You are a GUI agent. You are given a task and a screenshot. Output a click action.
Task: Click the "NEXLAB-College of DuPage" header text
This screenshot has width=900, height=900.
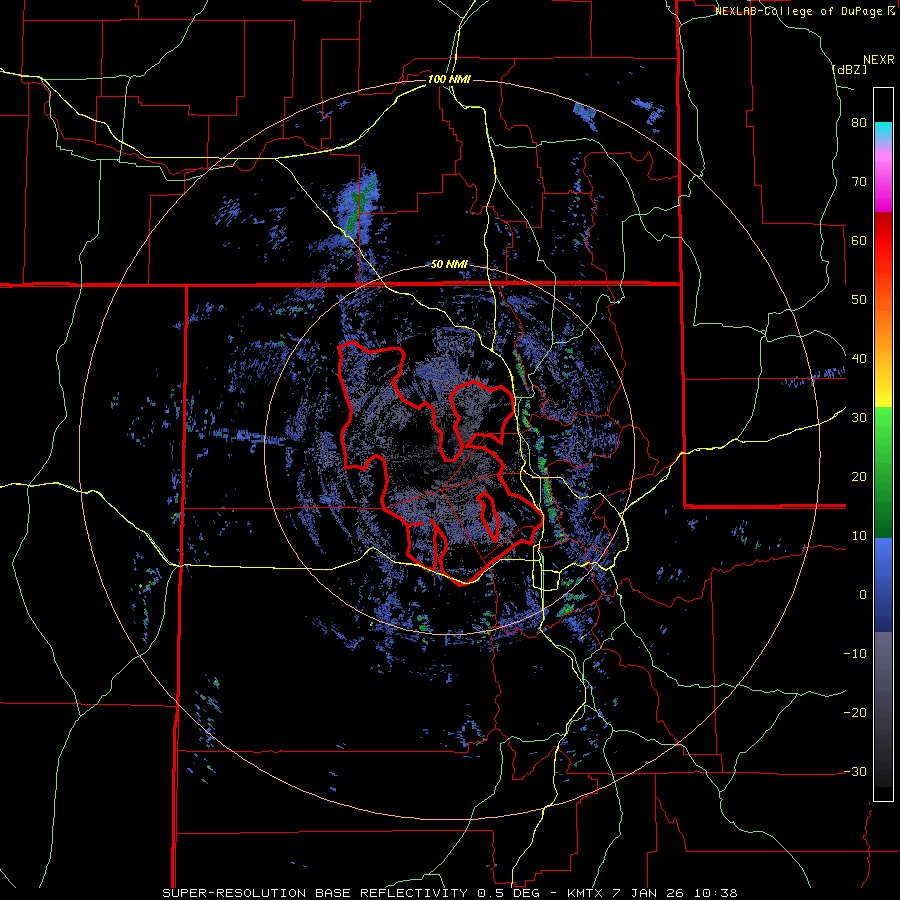(x=801, y=11)
